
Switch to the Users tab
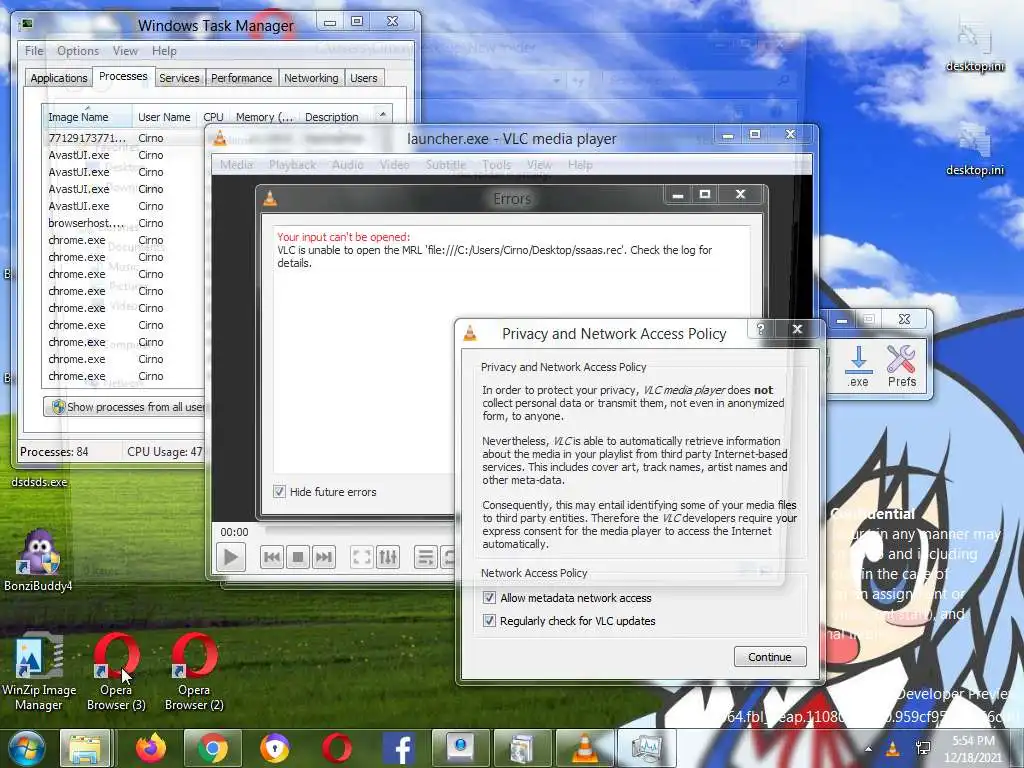(x=364, y=78)
